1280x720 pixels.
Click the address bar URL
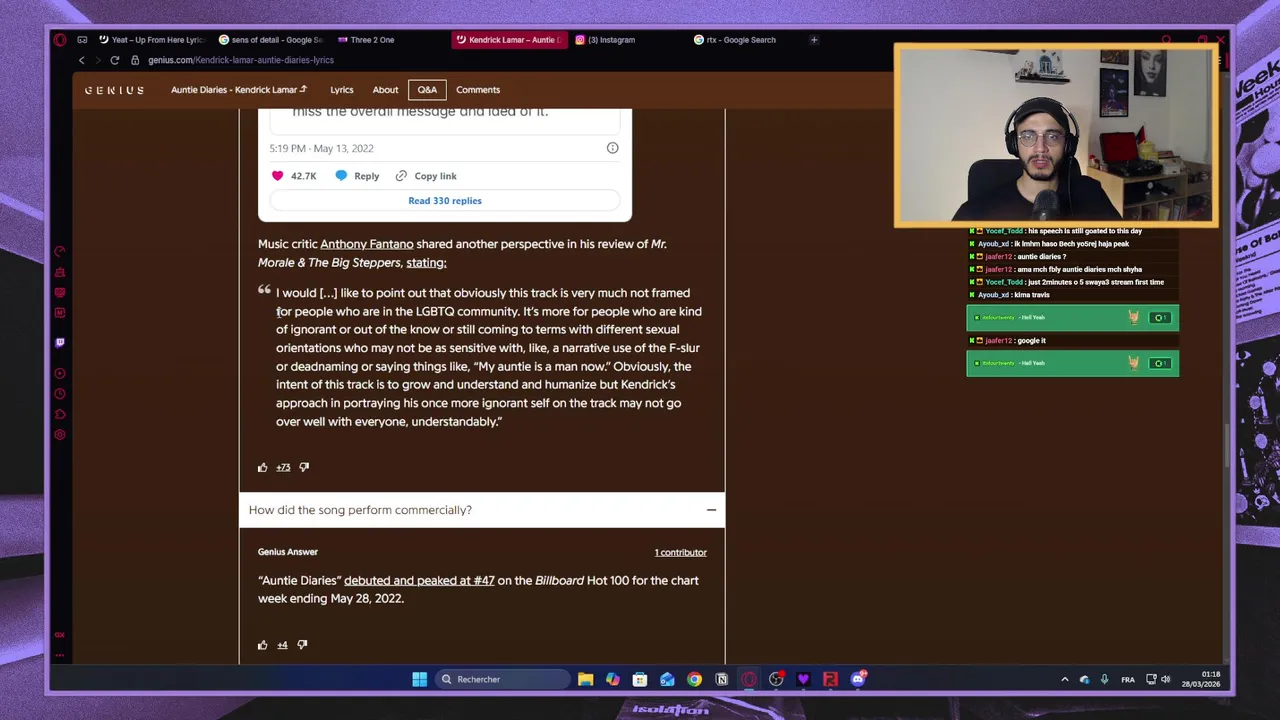(241, 60)
